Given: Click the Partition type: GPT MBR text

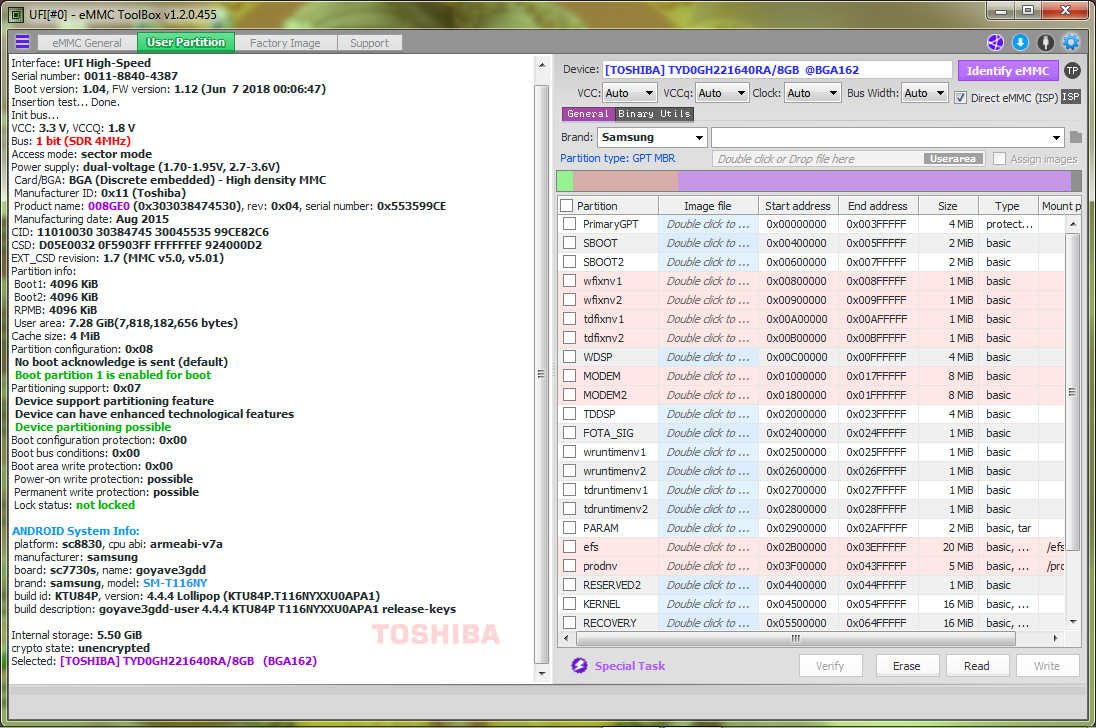Looking at the screenshot, I should pos(617,158).
